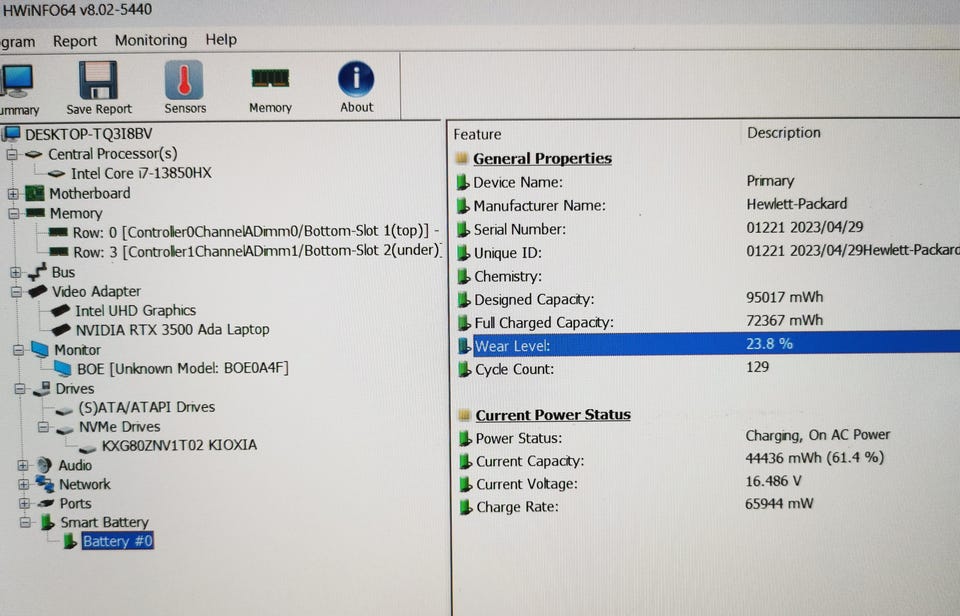
Task: Open the Monitoring menu
Action: click(151, 40)
